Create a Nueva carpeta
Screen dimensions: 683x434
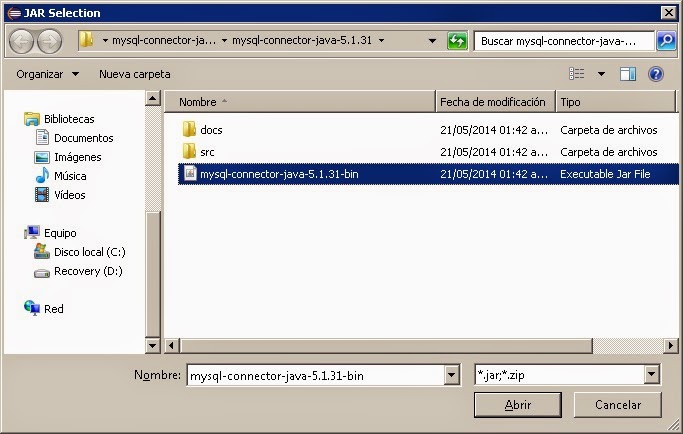click(135, 74)
